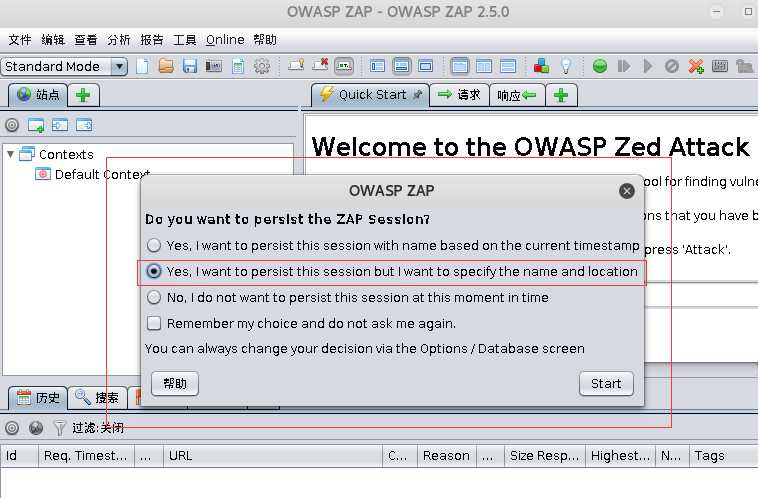This screenshot has width=758, height=498.
Task: Select the expand Information tab layout icon
Action: pyautogui.click(x=402, y=66)
